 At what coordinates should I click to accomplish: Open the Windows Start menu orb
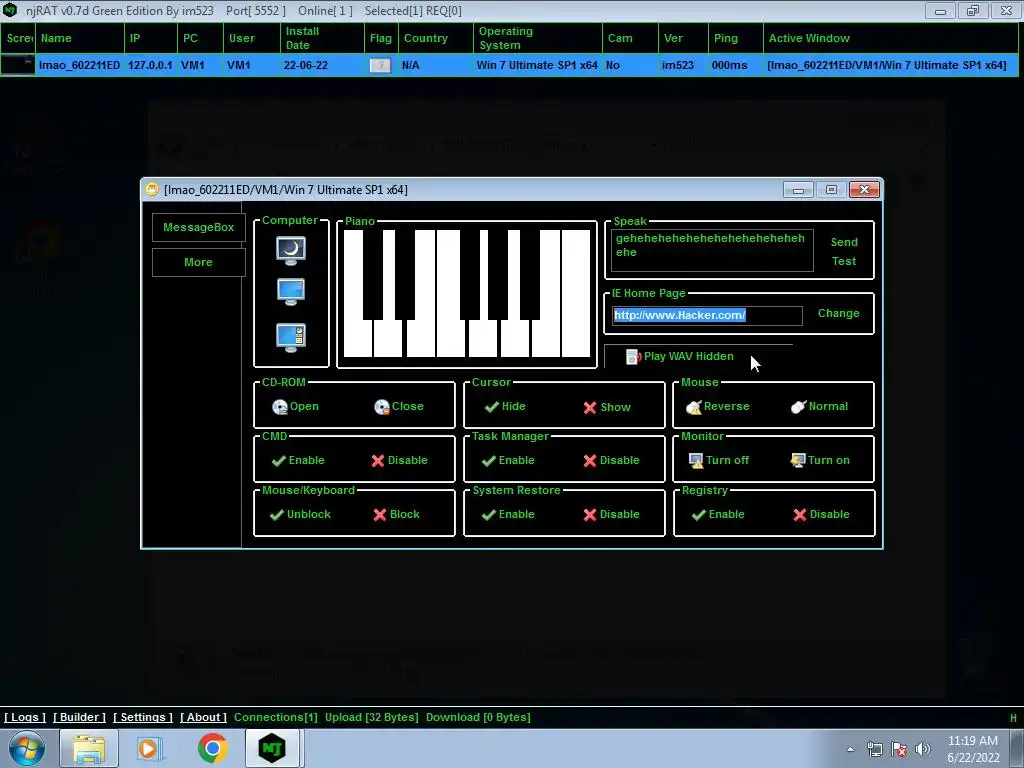point(26,748)
